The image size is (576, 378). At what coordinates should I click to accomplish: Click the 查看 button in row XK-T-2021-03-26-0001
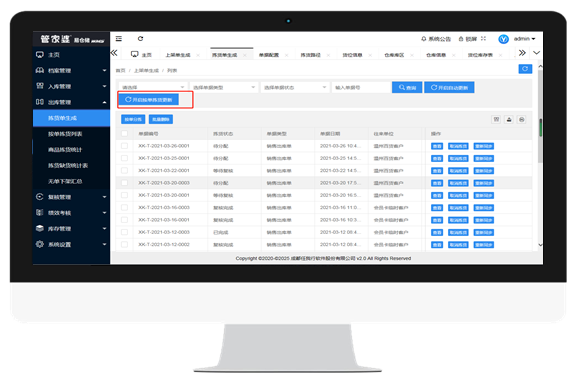437,146
